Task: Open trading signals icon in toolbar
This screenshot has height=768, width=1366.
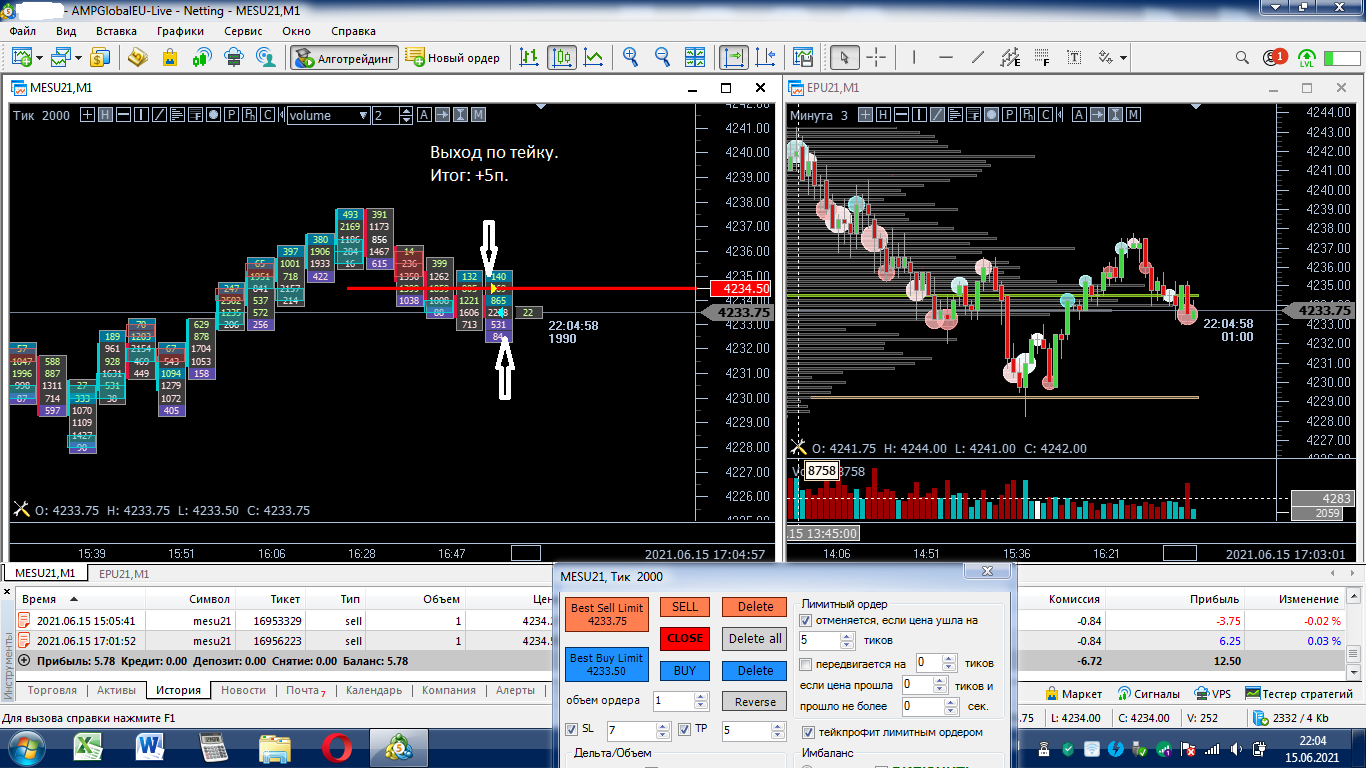Action: coord(201,57)
